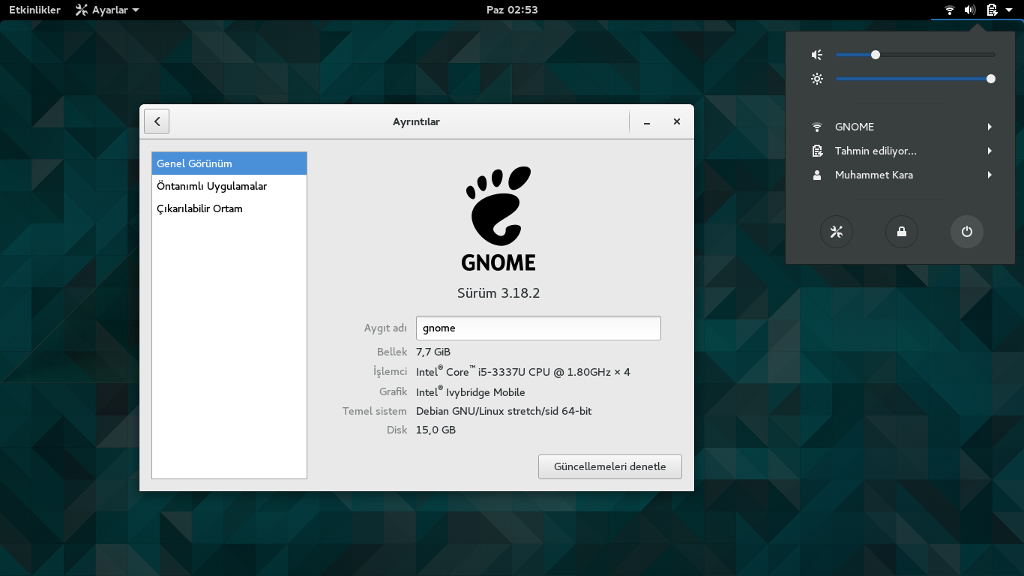Image resolution: width=1024 pixels, height=576 pixels.
Task: Click the Ayrıntılar window title
Action: pyautogui.click(x=416, y=121)
